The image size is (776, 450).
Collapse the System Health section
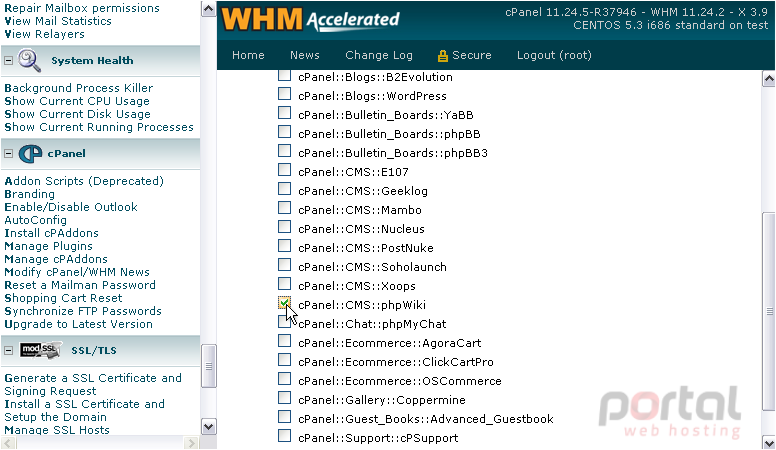8,60
